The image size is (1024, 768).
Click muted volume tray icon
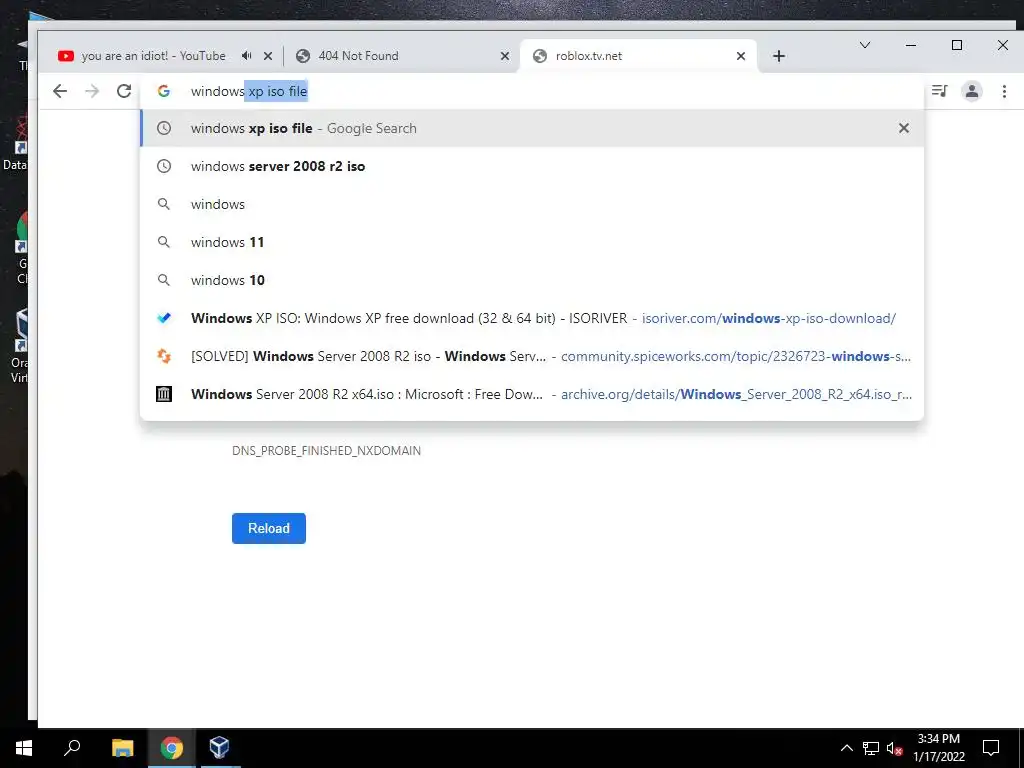894,748
